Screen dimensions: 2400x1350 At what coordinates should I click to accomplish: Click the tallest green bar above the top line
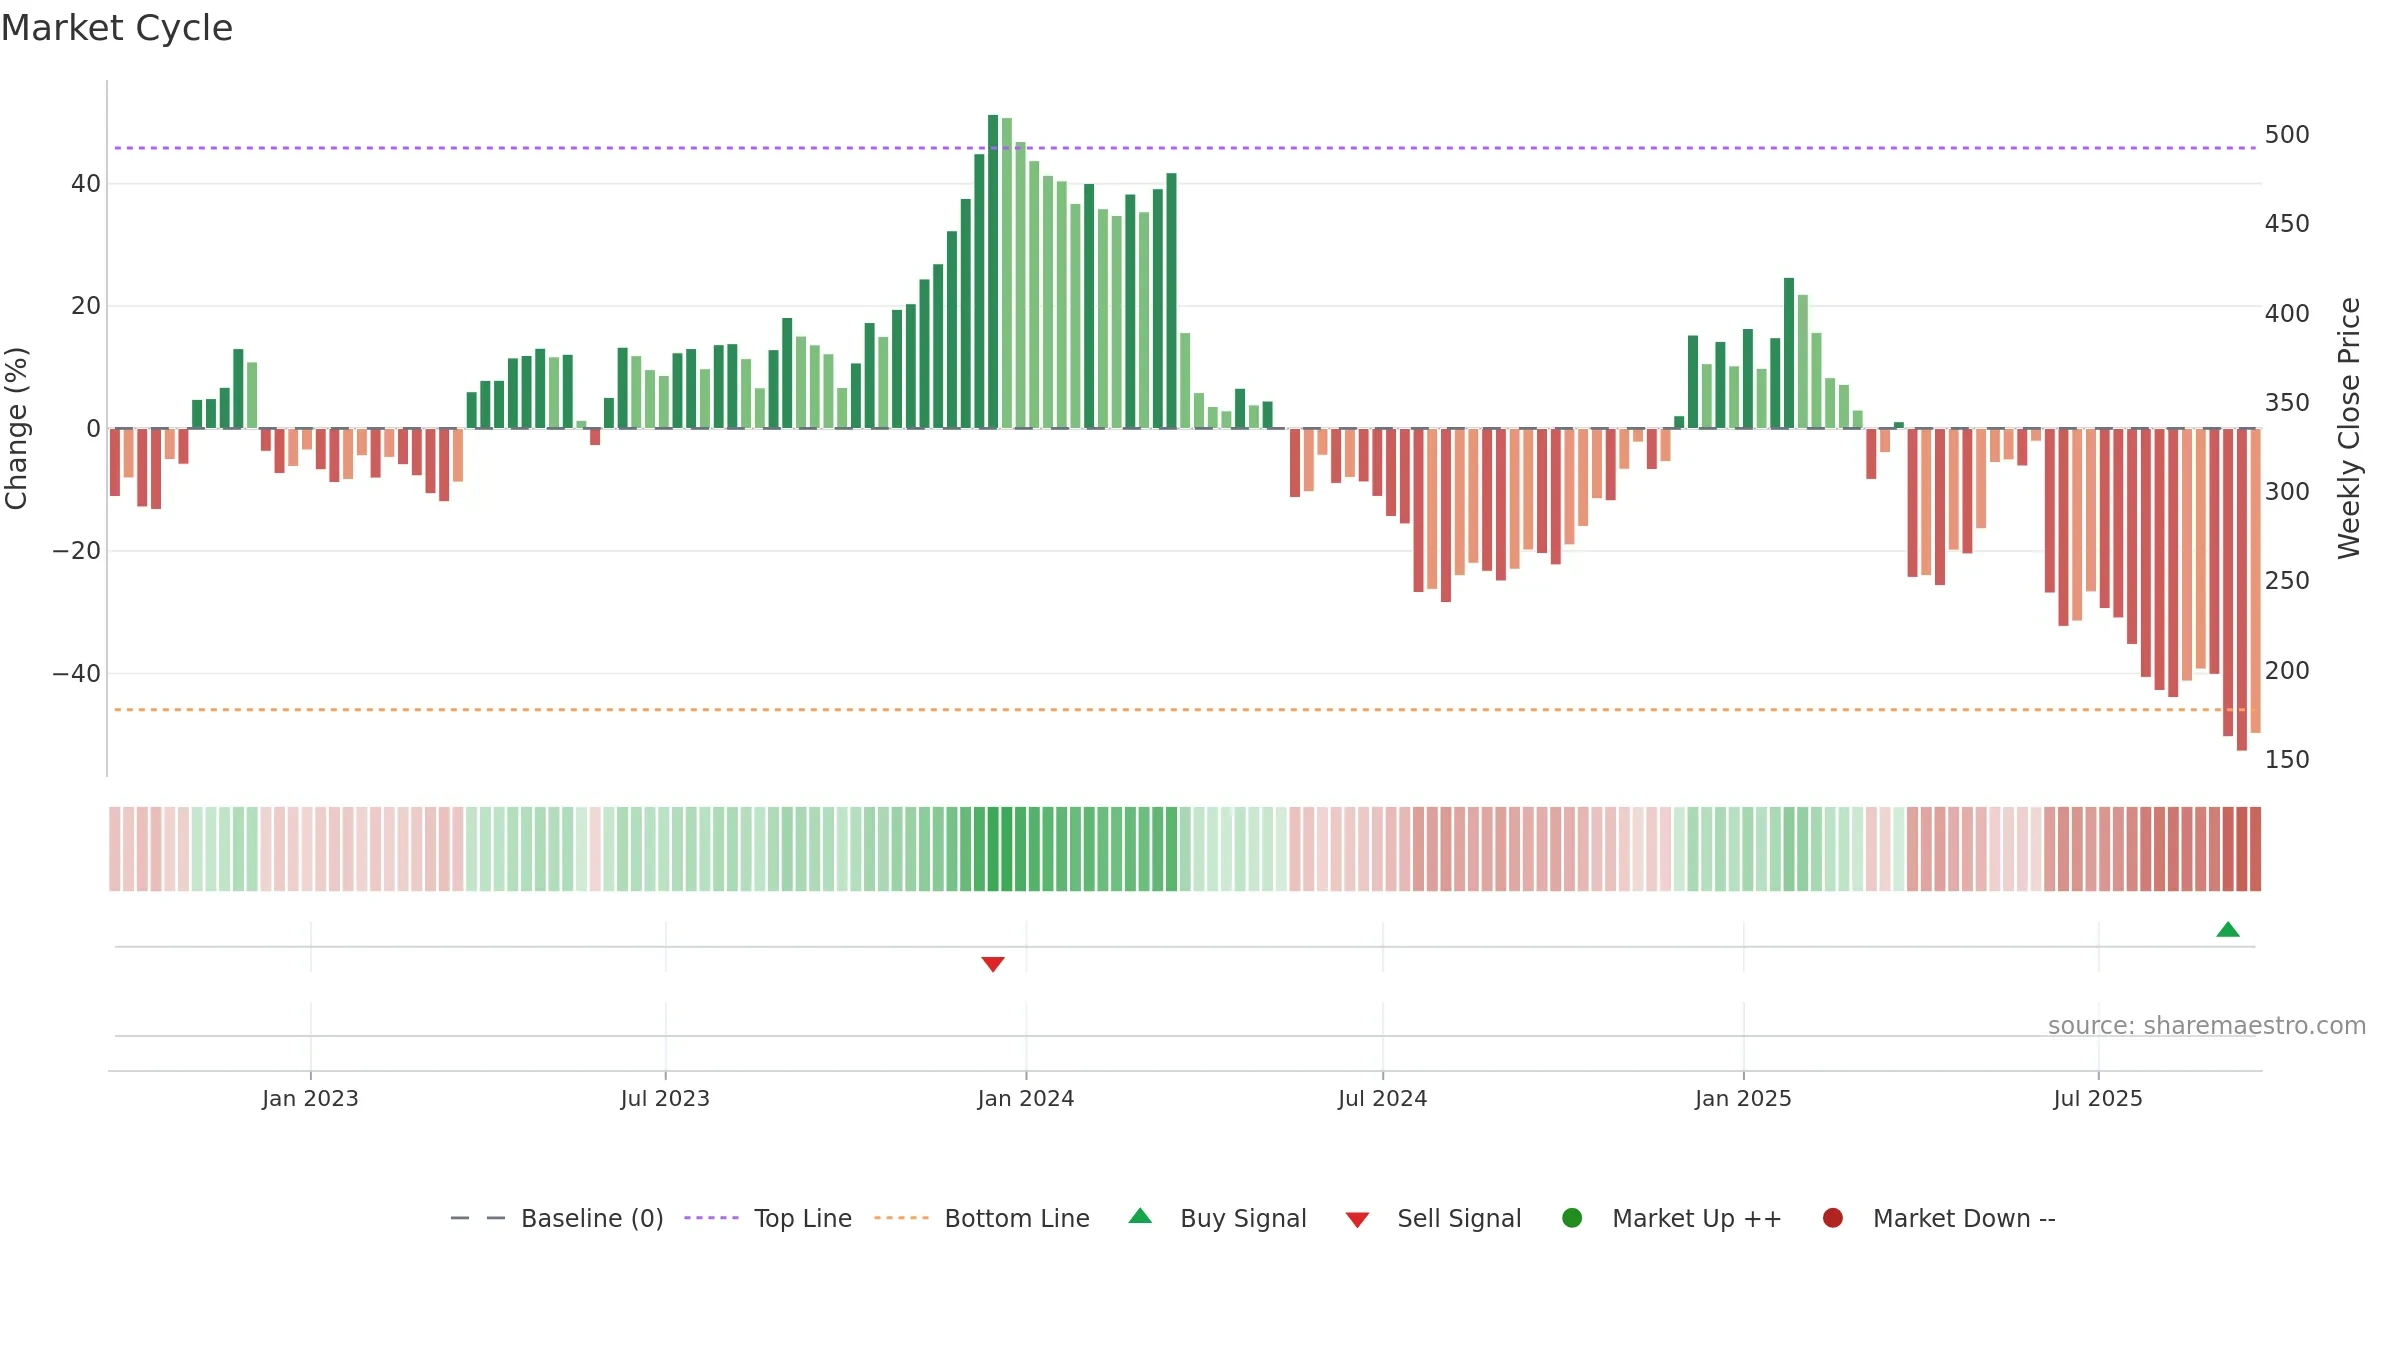coord(993,271)
